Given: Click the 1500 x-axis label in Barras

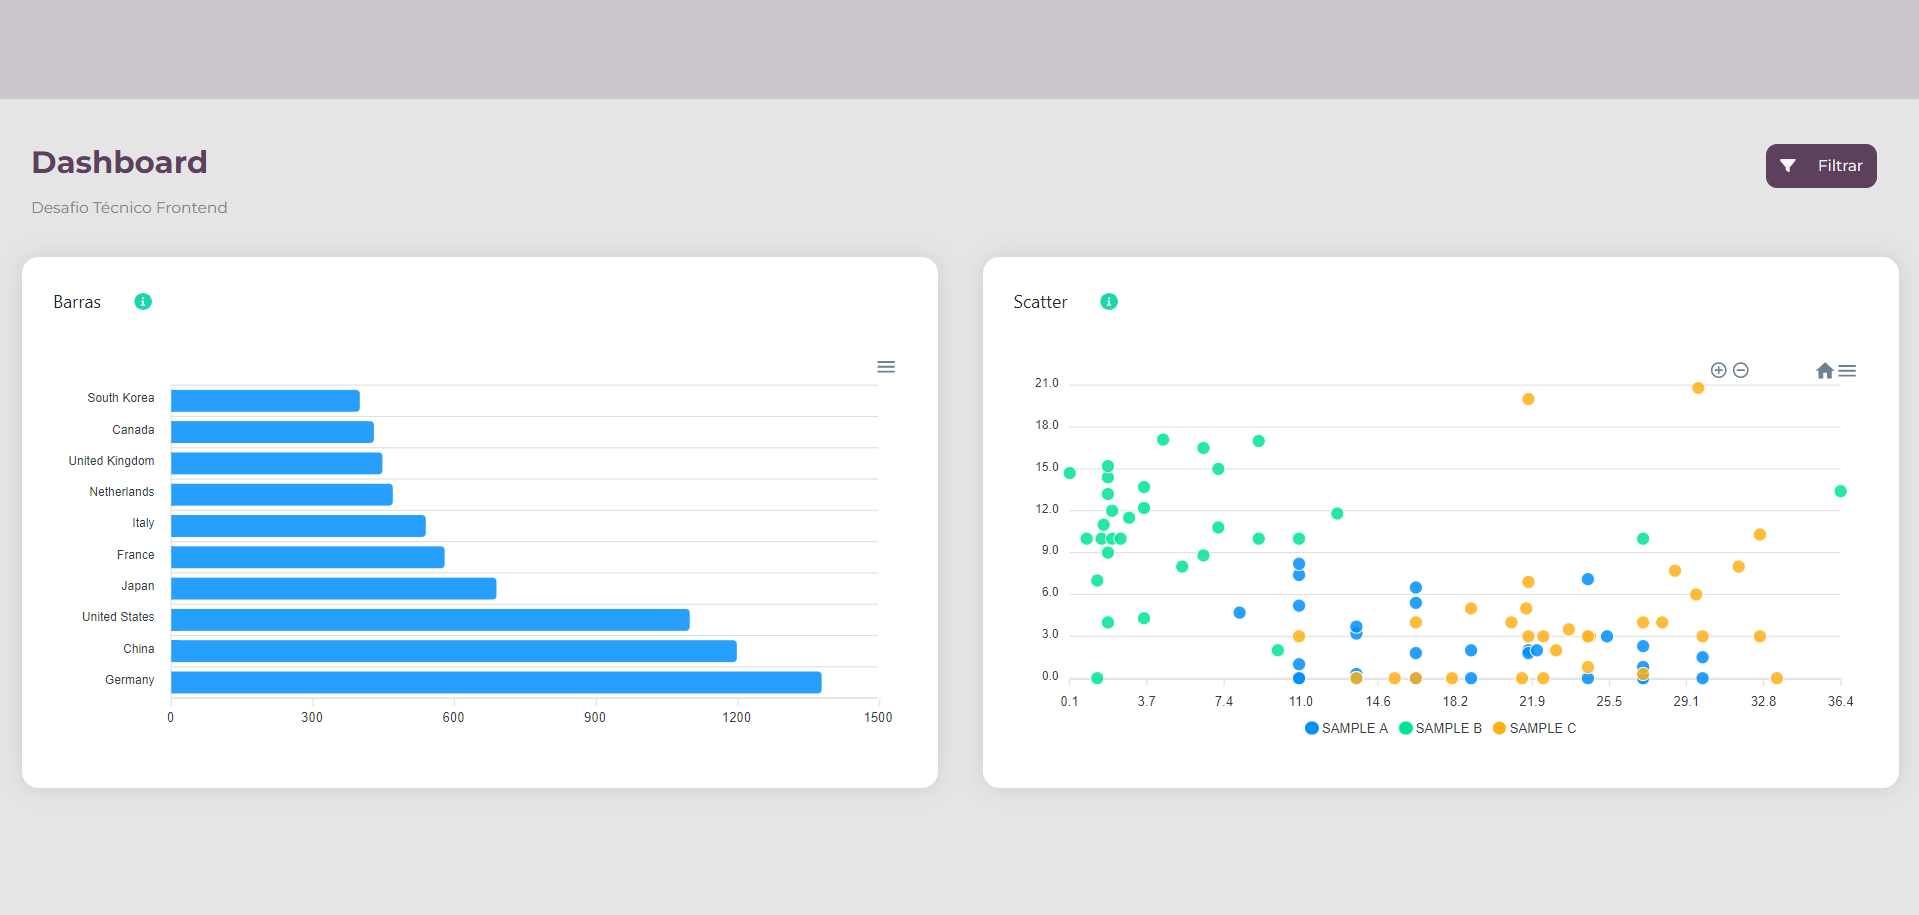Looking at the screenshot, I should [878, 718].
